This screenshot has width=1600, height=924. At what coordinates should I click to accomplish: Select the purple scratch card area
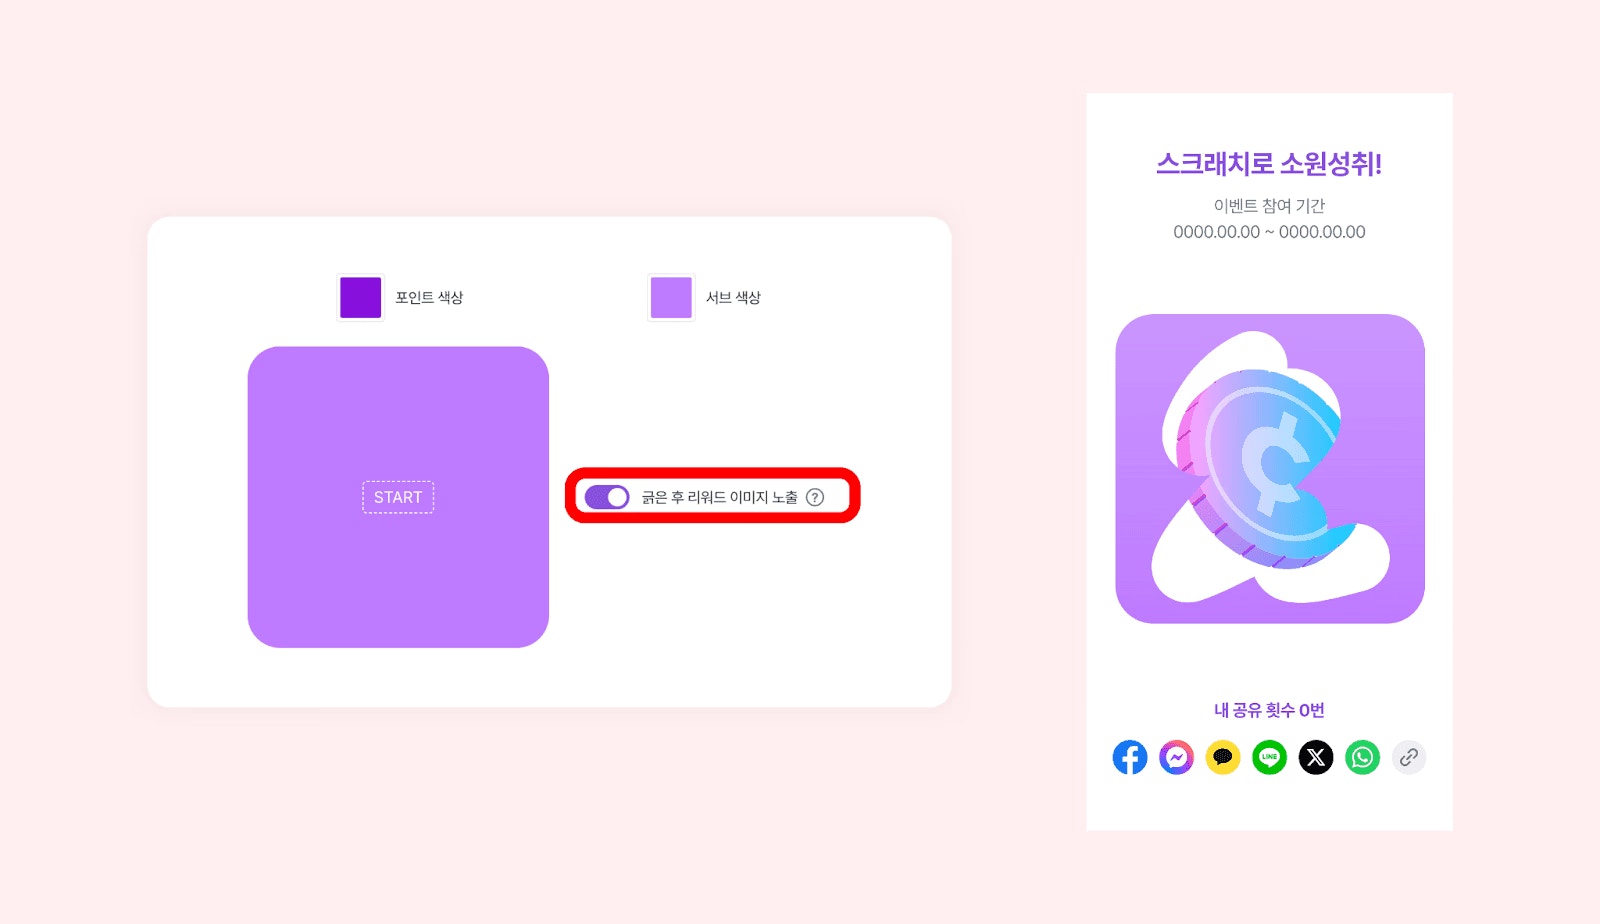(398, 497)
